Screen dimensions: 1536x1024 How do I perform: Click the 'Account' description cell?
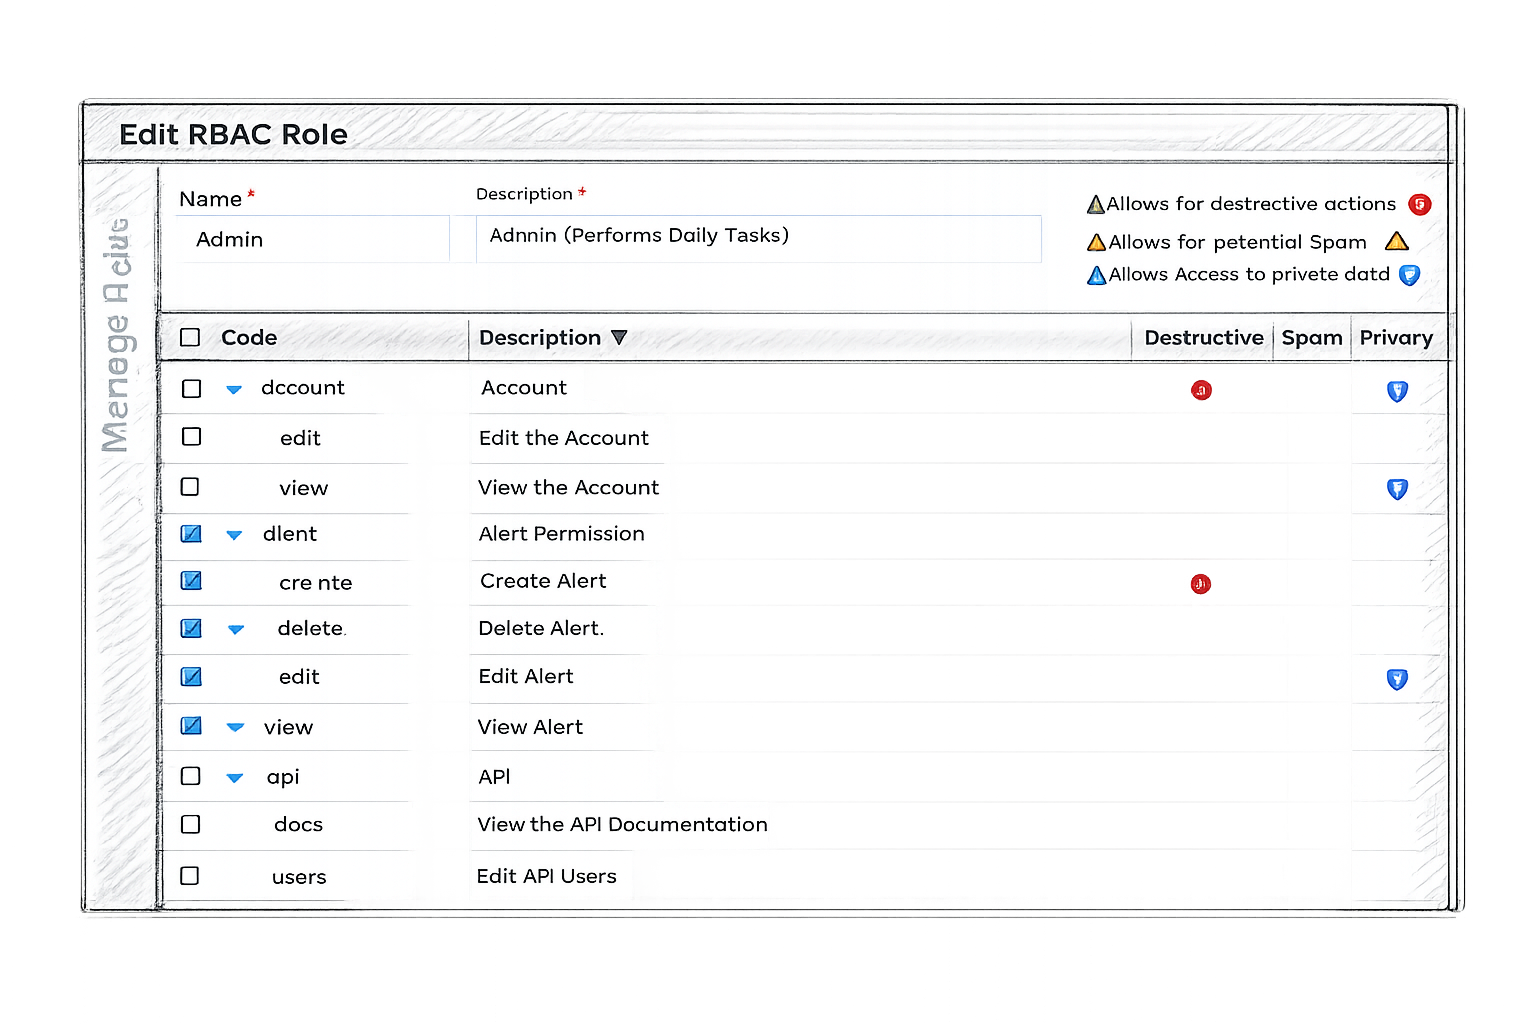[x=524, y=388]
